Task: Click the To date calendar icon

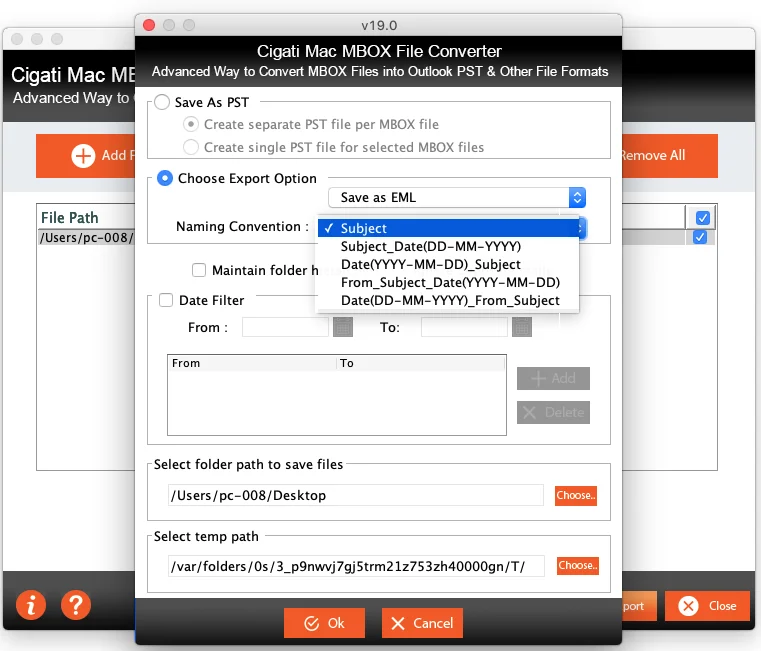Action: [x=522, y=327]
